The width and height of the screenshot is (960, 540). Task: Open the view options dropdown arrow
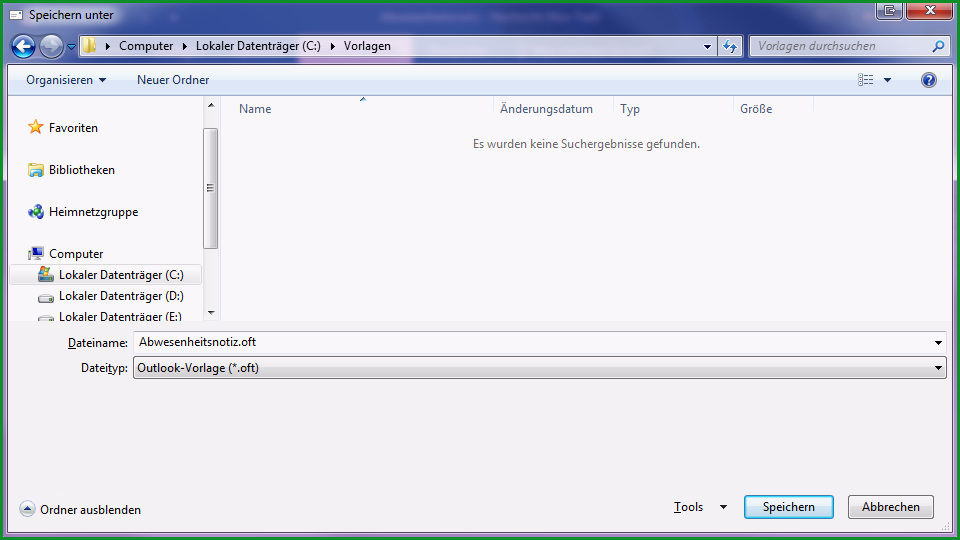tap(887, 80)
